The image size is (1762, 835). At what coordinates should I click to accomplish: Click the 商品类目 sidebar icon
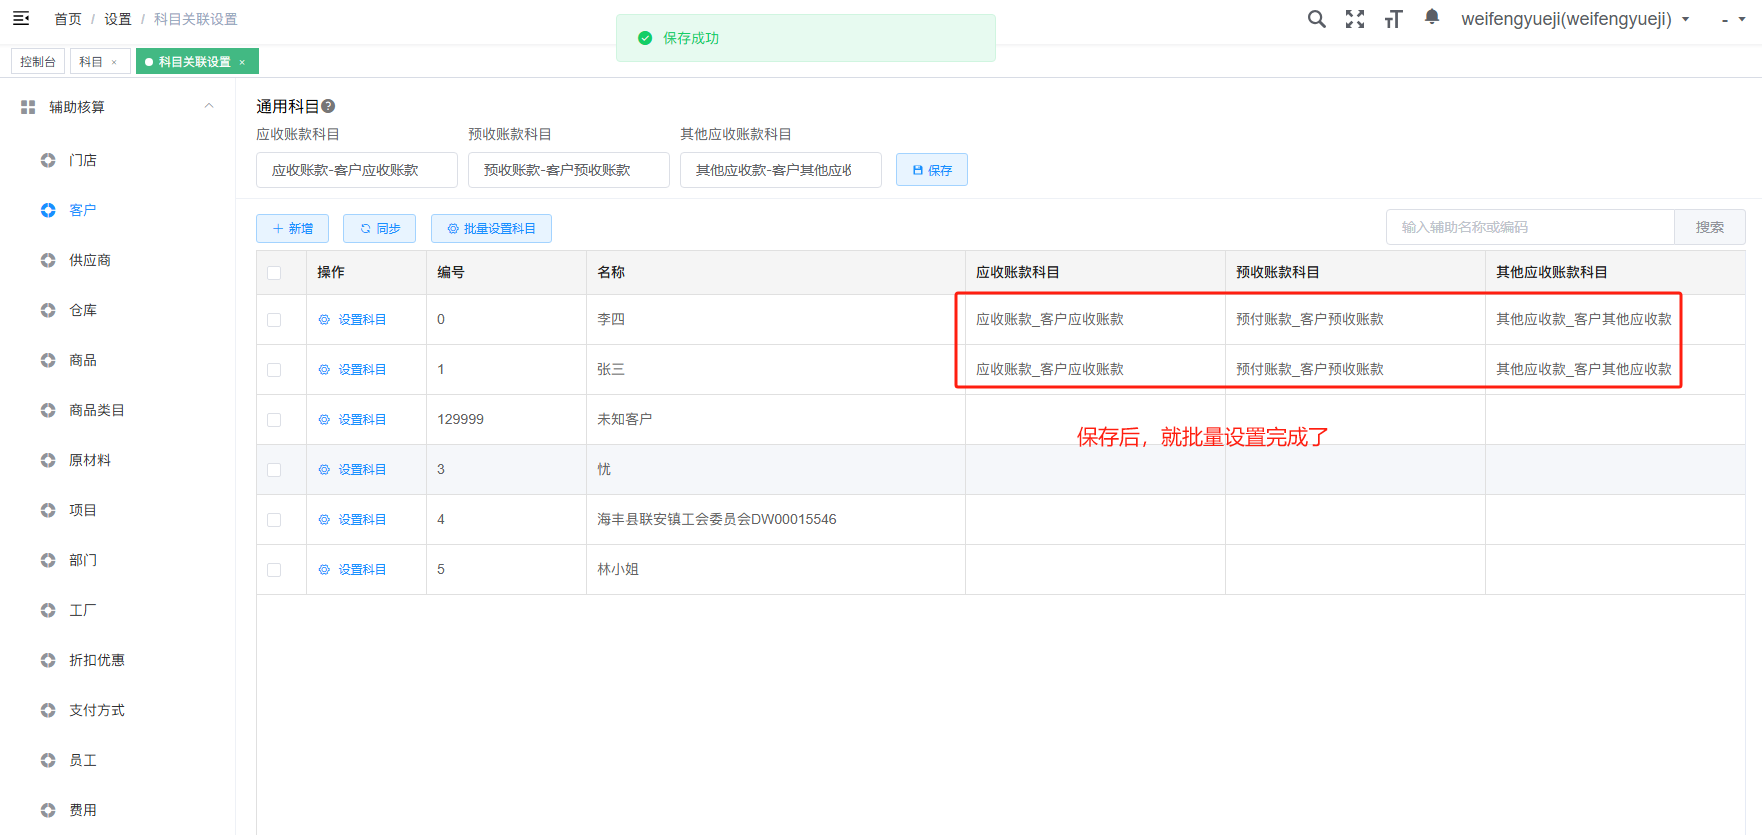coord(48,410)
